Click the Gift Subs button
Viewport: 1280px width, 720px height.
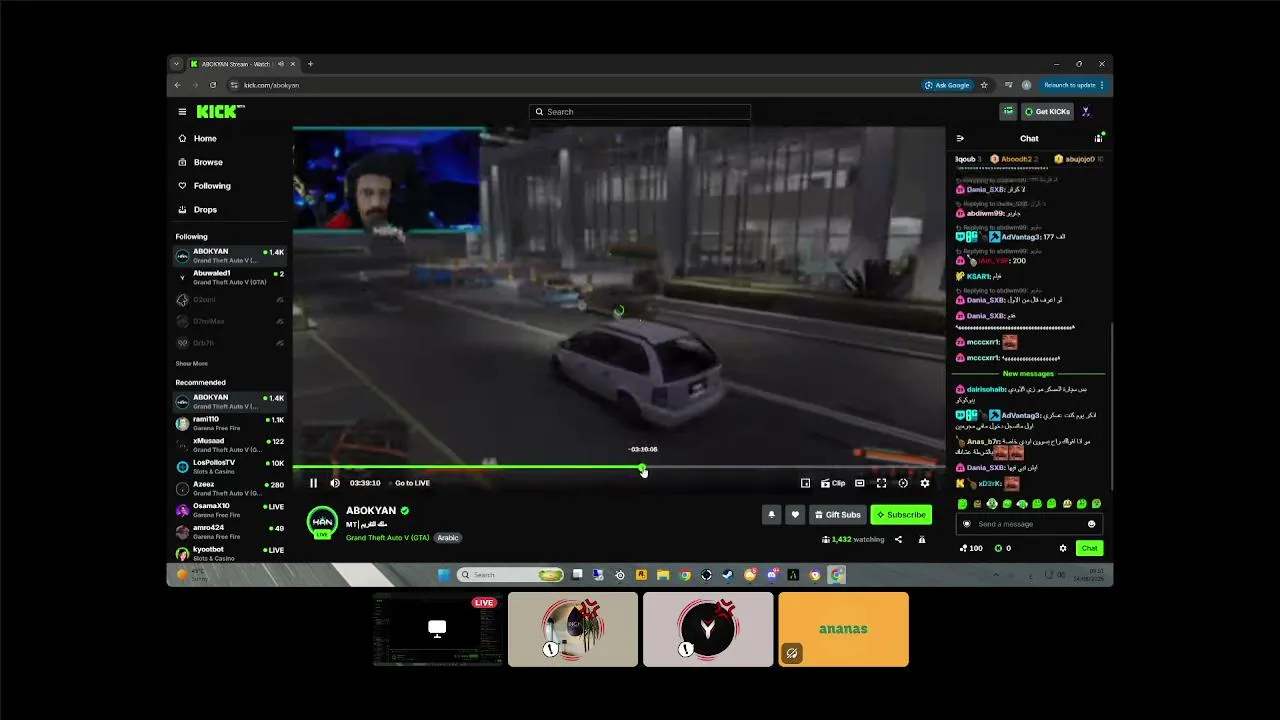(x=838, y=515)
